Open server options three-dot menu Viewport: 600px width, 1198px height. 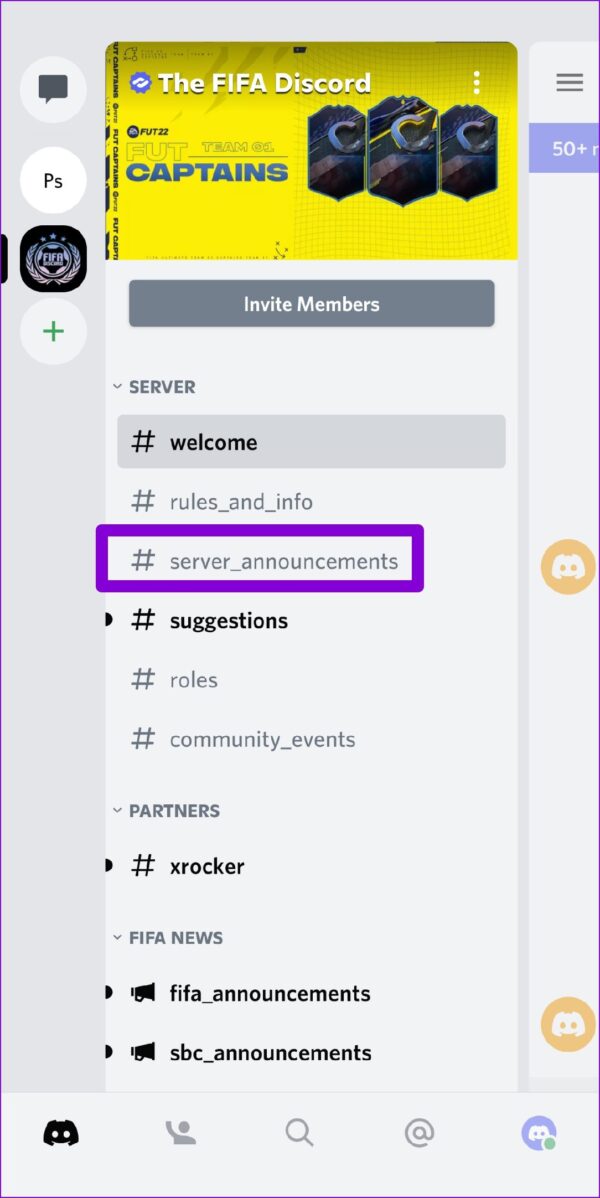(x=476, y=83)
